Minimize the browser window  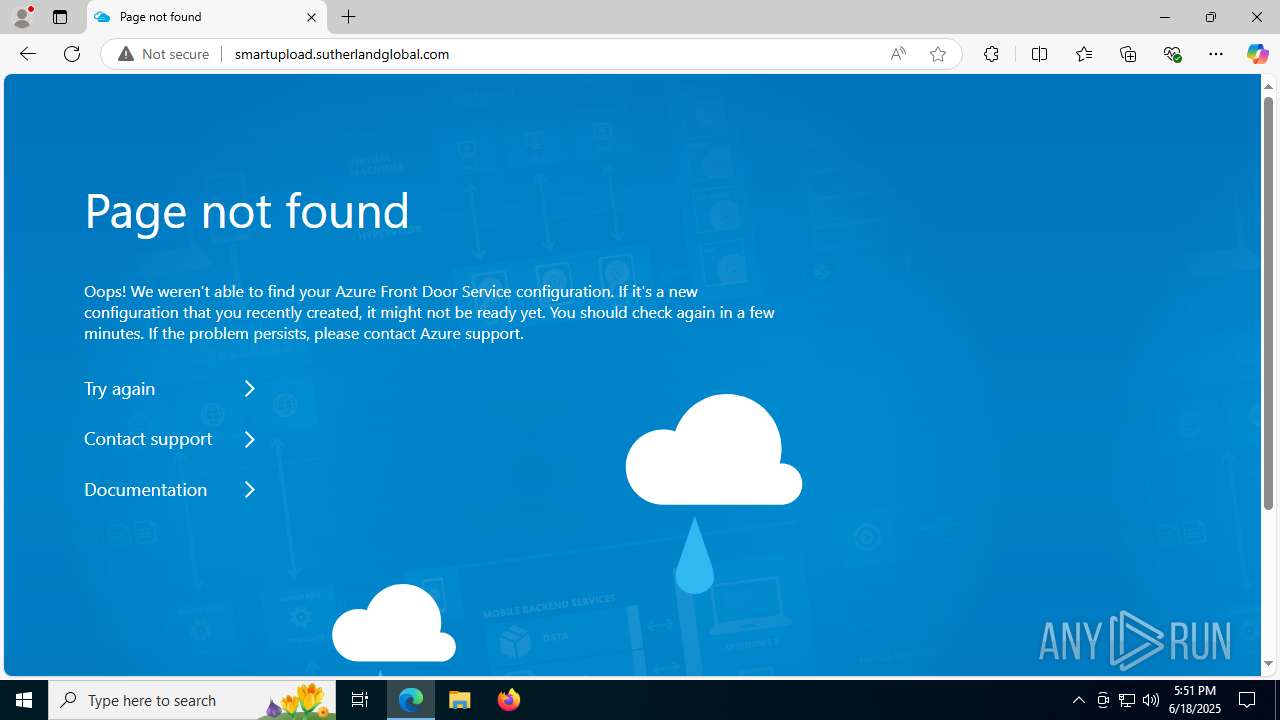[1164, 17]
